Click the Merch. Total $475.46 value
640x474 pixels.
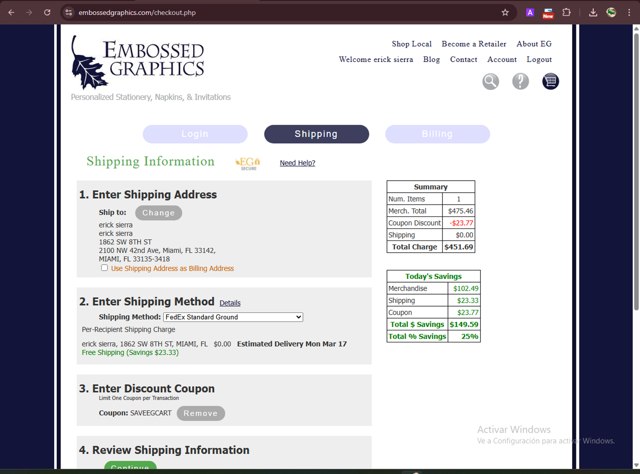click(x=460, y=211)
